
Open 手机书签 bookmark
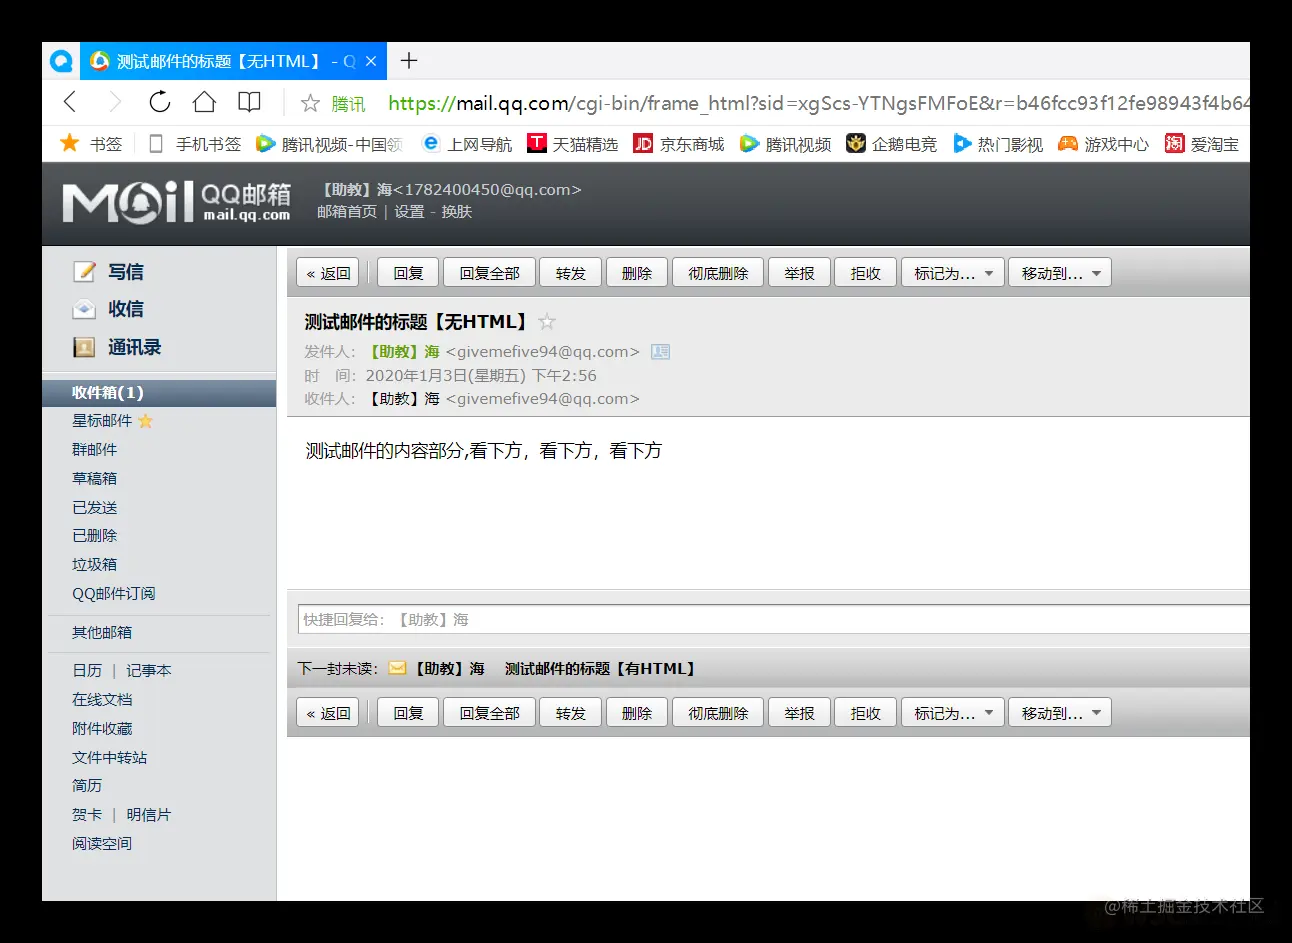tap(195, 144)
